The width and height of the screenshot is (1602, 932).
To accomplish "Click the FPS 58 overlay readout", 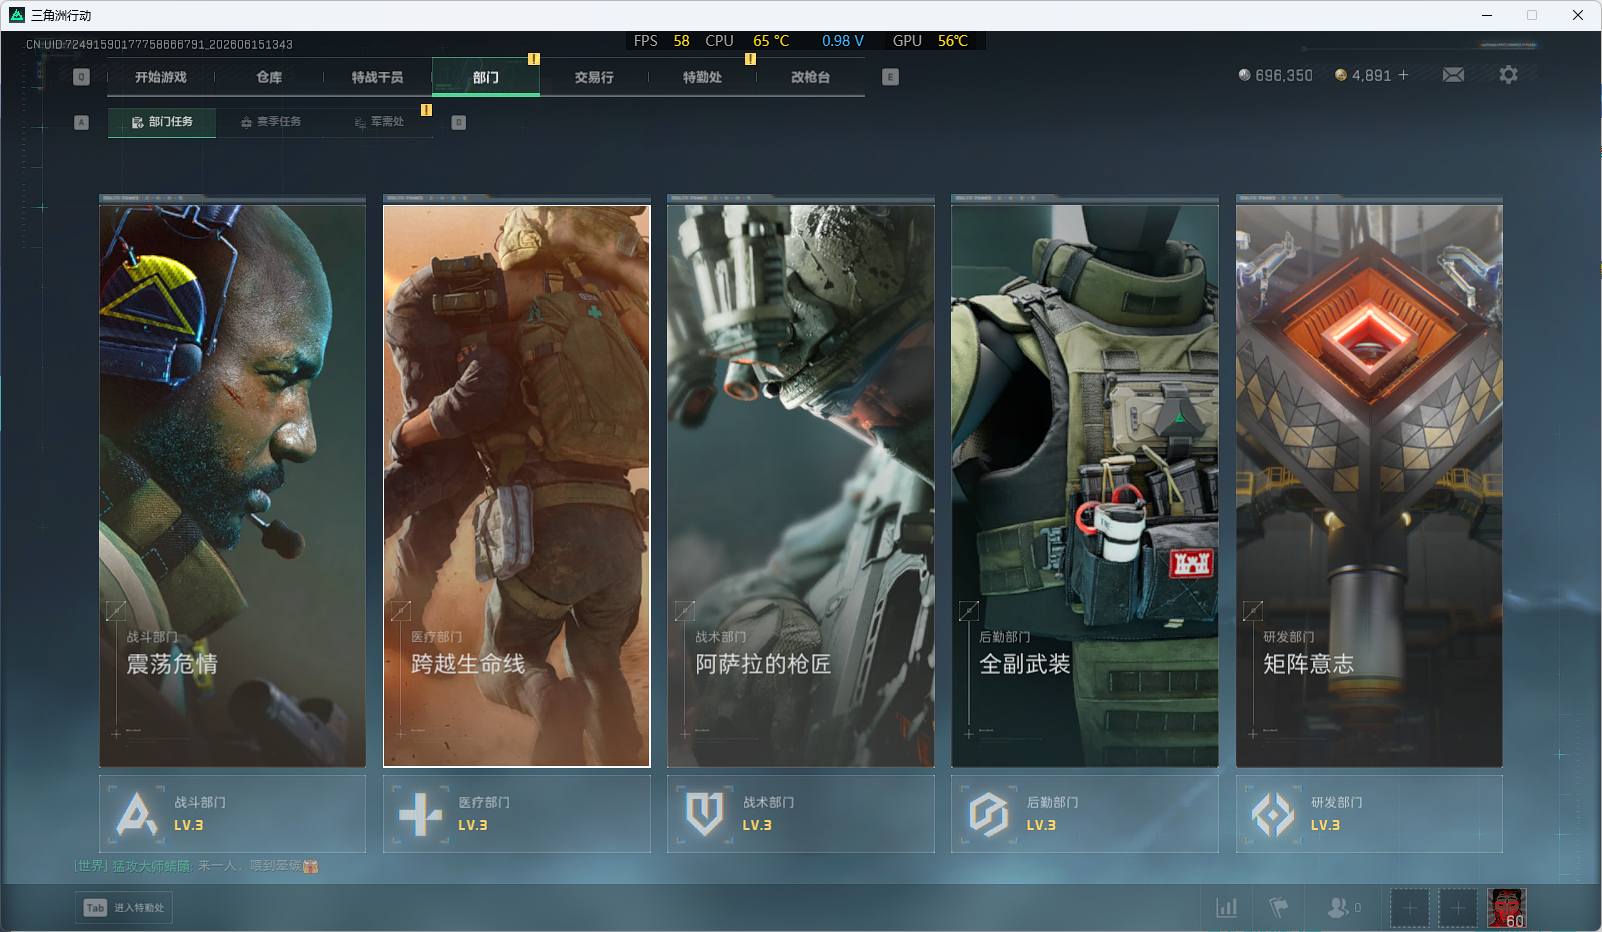I will (x=661, y=41).
